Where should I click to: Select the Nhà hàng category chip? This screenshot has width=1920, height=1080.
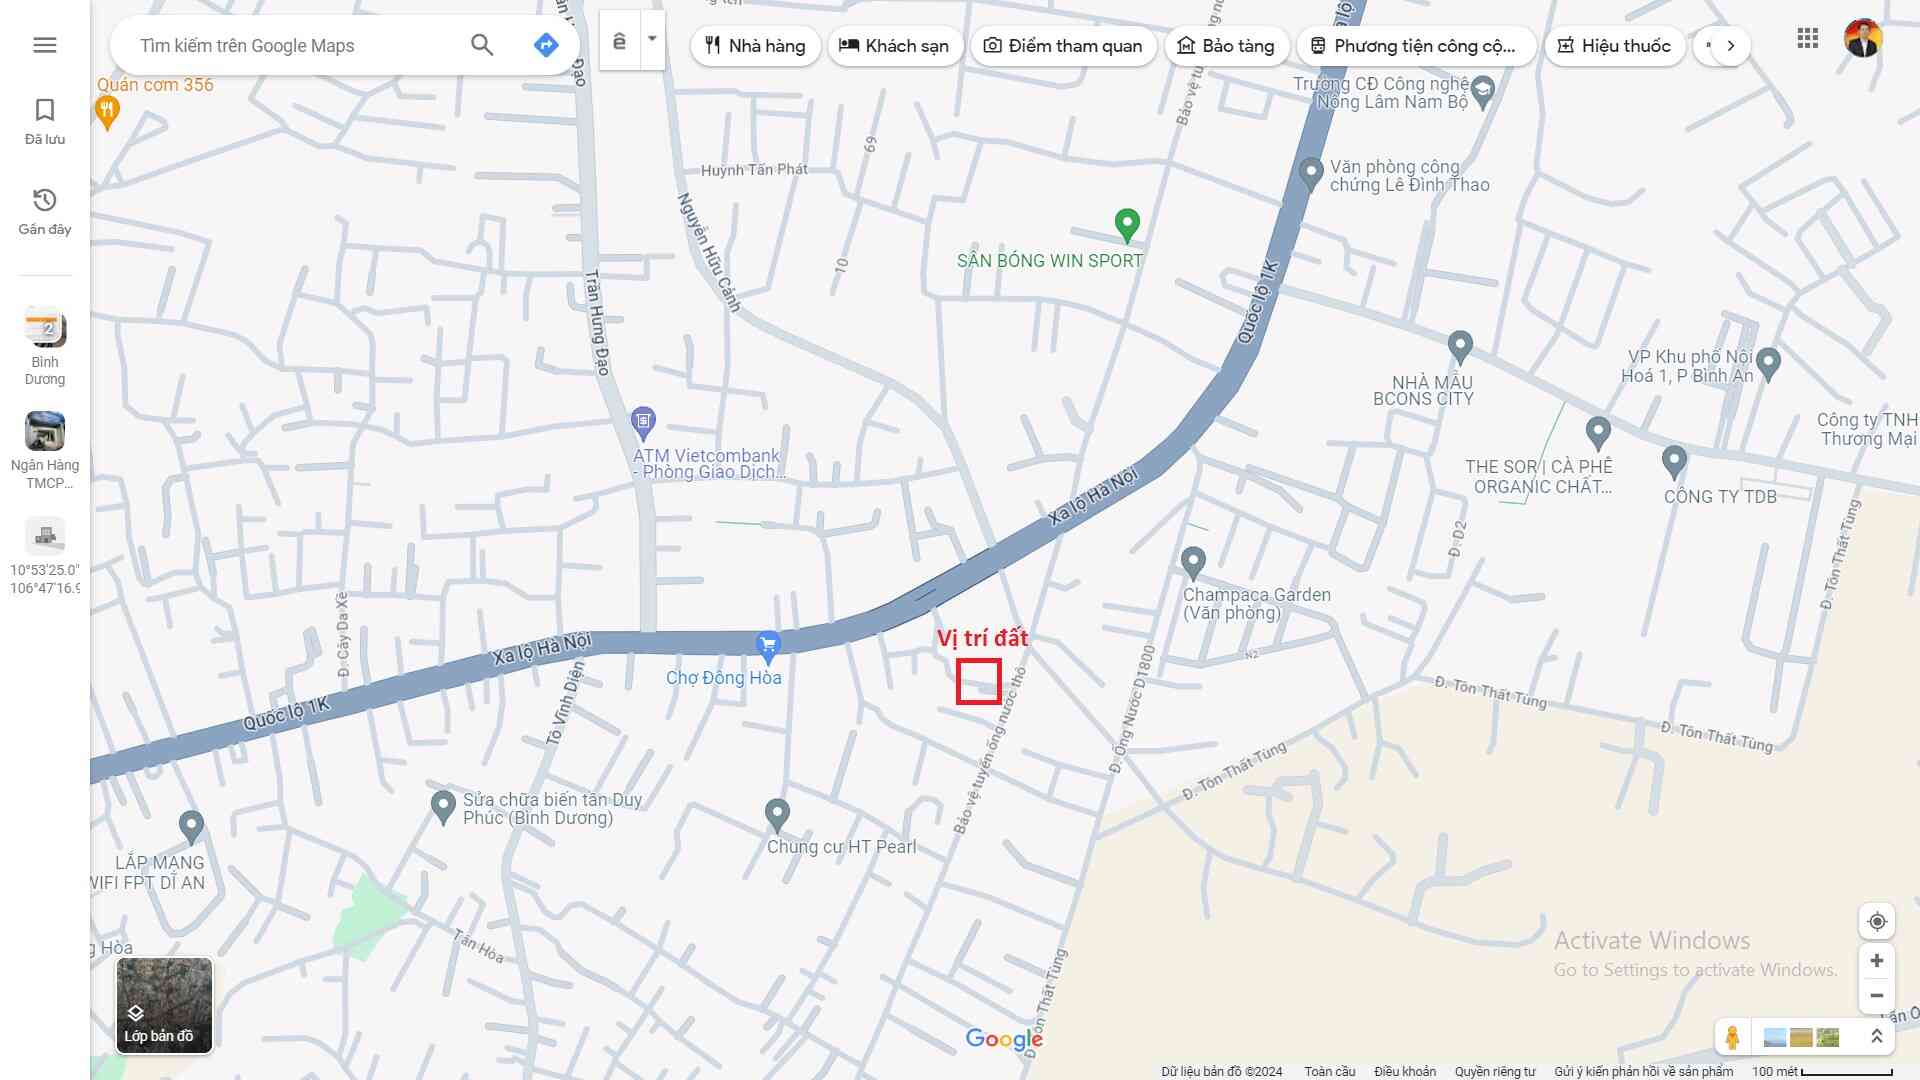755,46
